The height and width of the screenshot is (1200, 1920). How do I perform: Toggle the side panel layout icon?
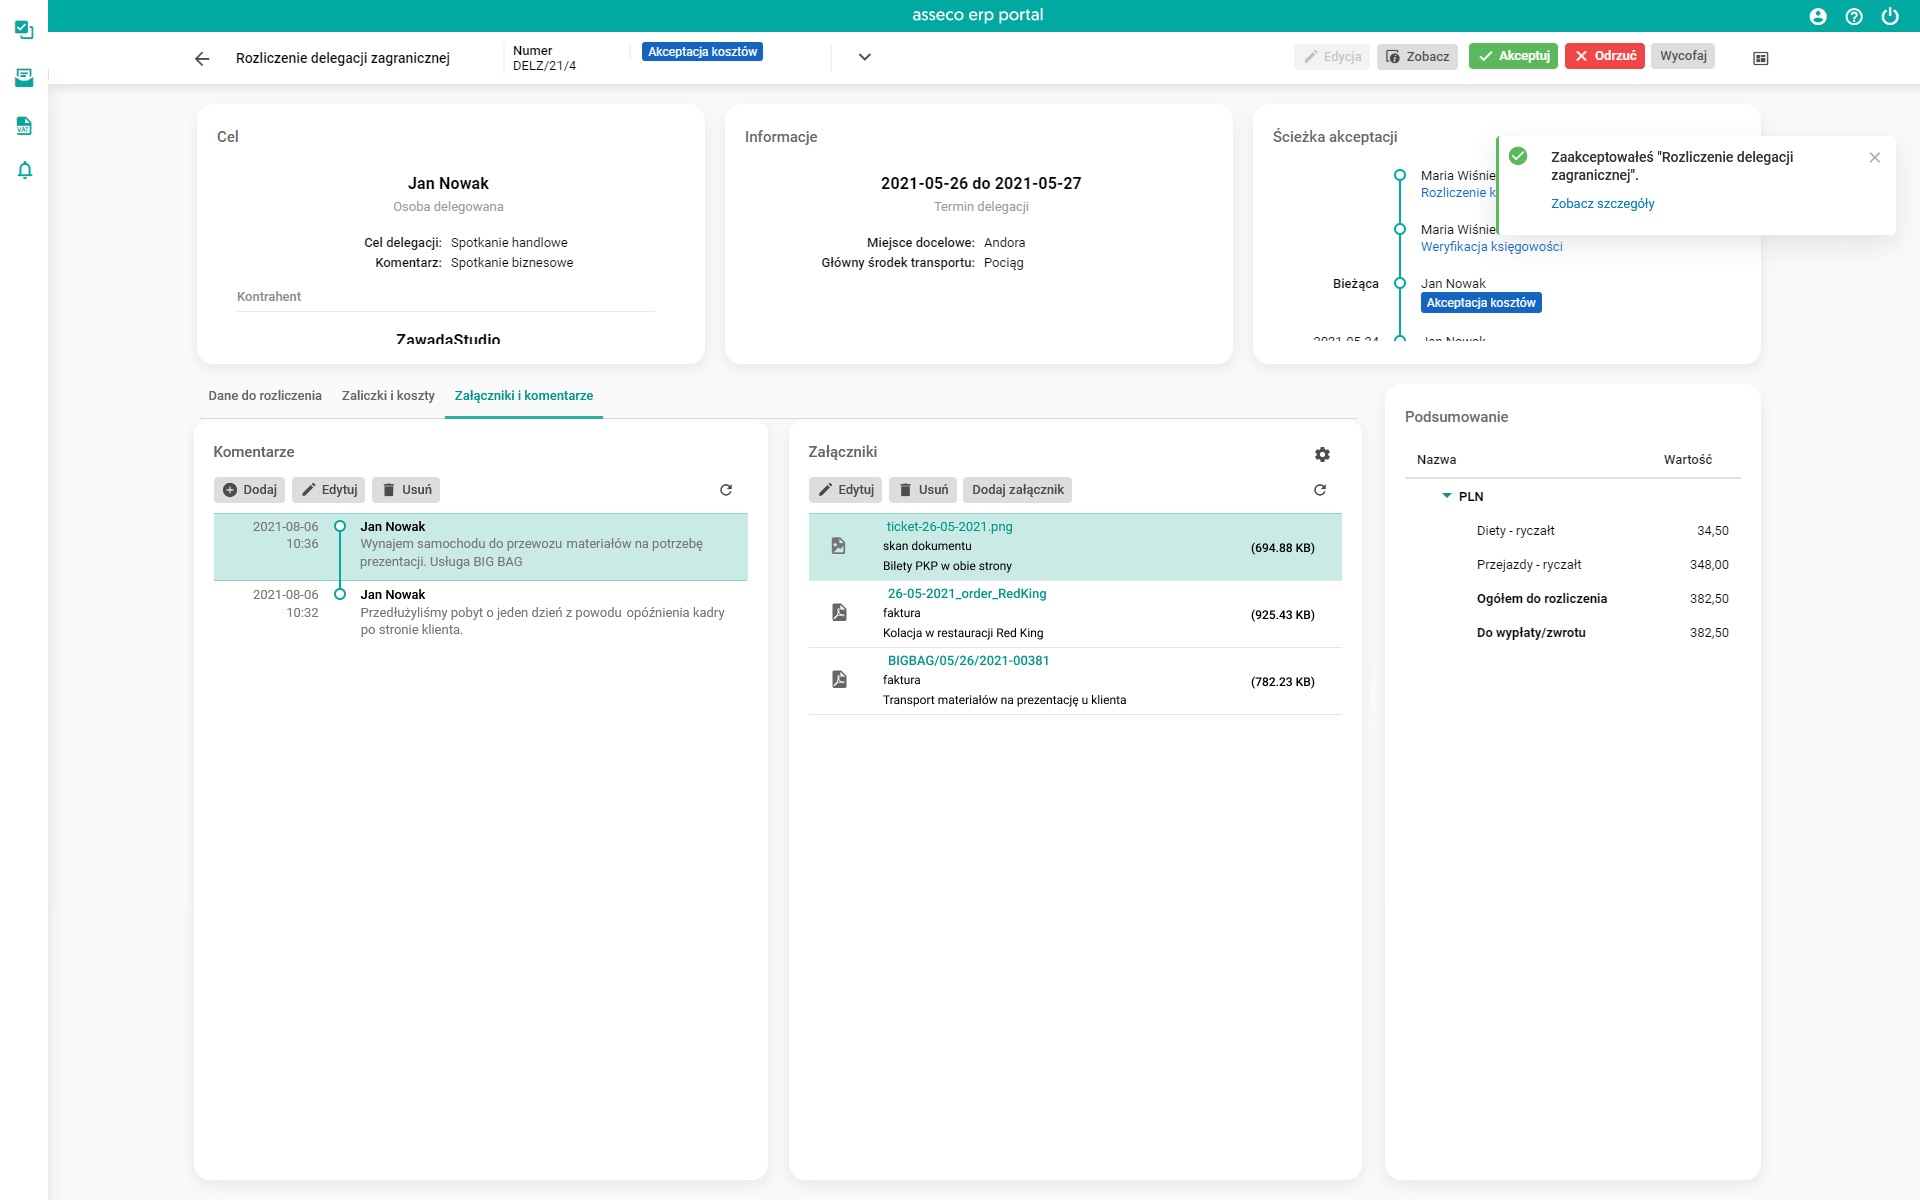(1761, 58)
